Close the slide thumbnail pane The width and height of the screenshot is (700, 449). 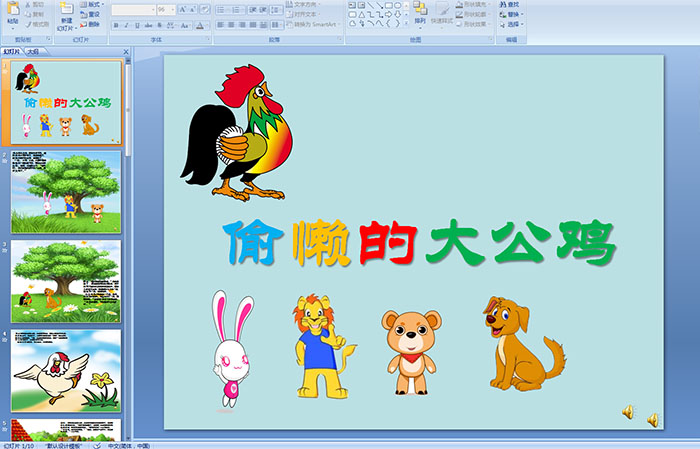126,52
